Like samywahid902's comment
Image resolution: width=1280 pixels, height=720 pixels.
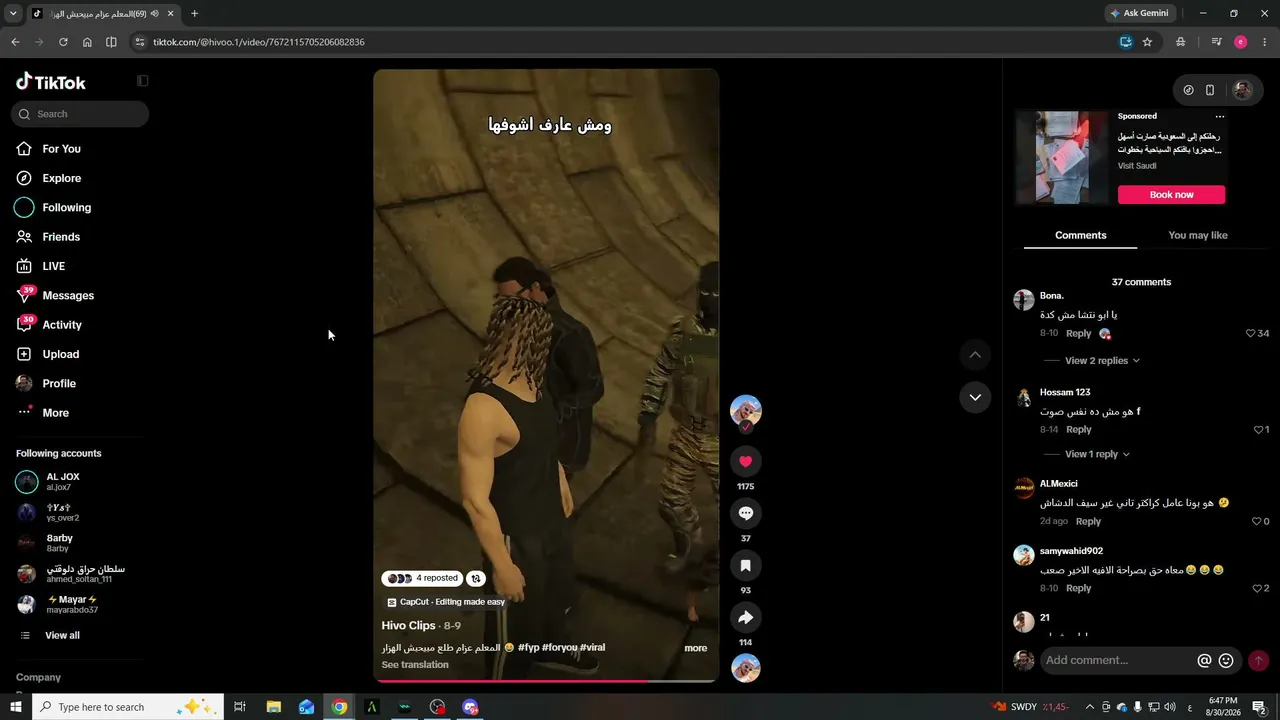[1257, 589]
